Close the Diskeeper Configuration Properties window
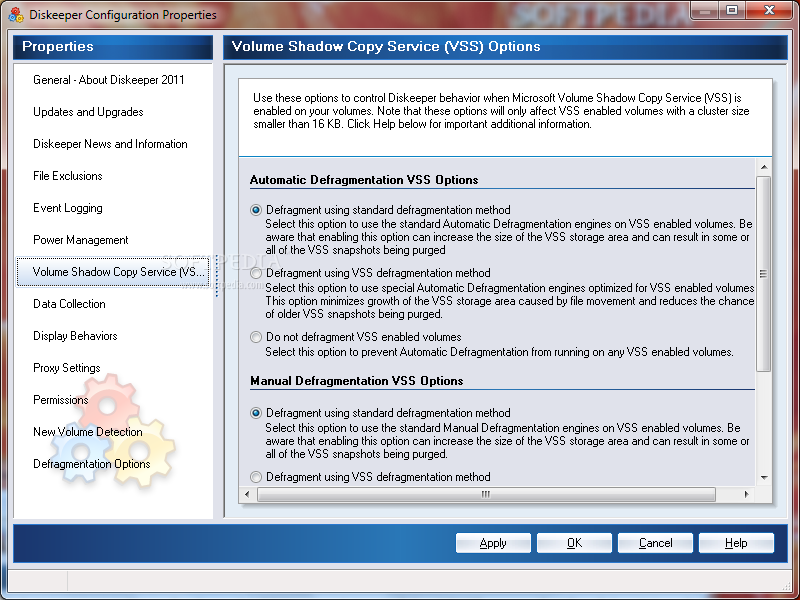This screenshot has width=800, height=600. (x=770, y=10)
